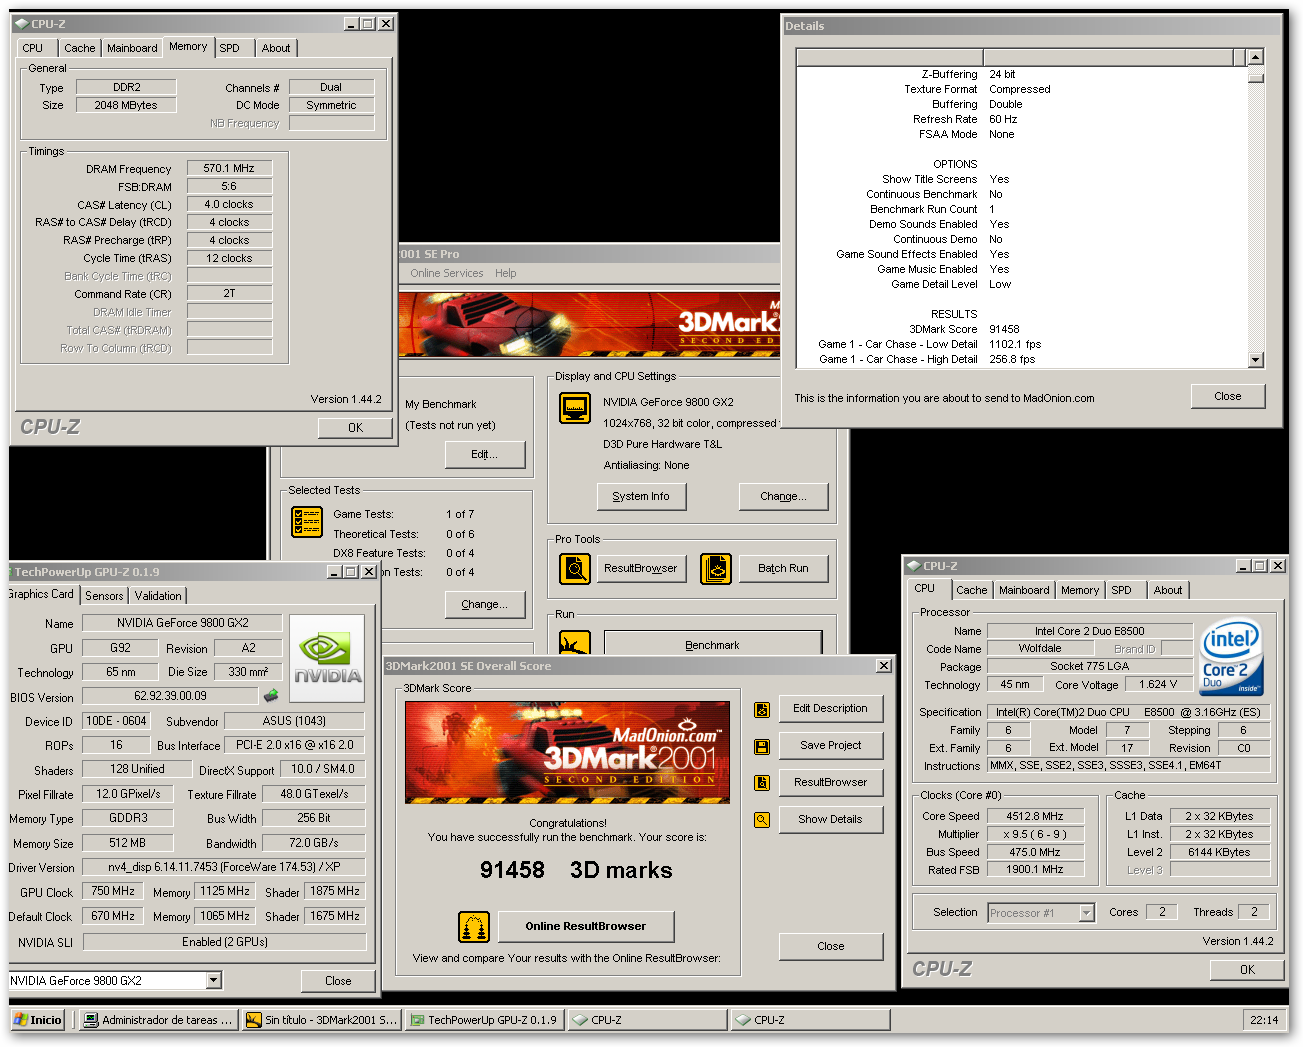Click the System Info button

pyautogui.click(x=641, y=496)
